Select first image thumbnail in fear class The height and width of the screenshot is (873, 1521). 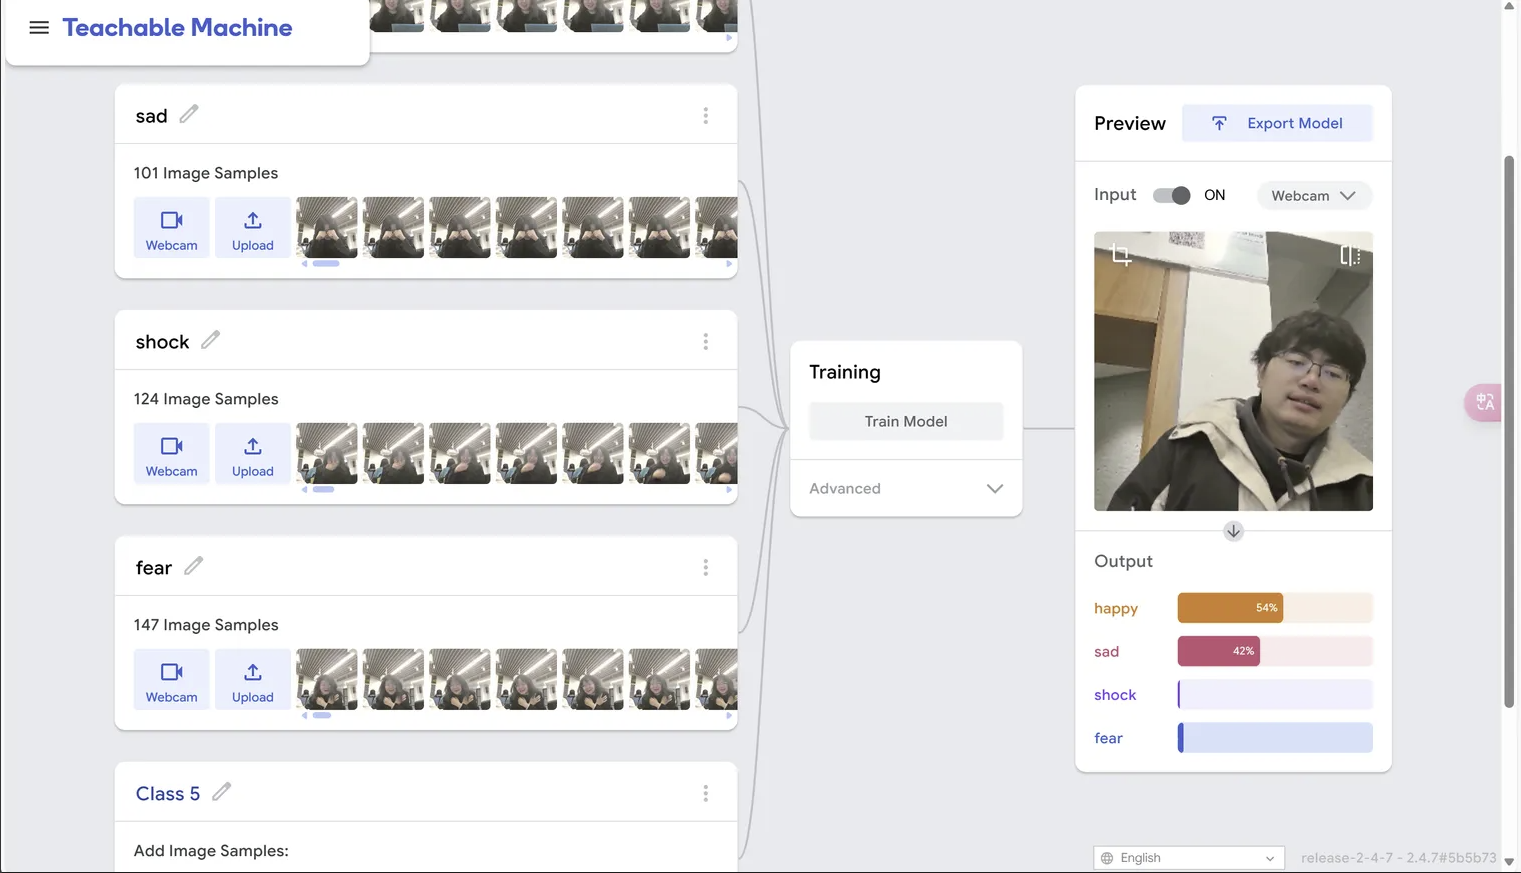327,680
